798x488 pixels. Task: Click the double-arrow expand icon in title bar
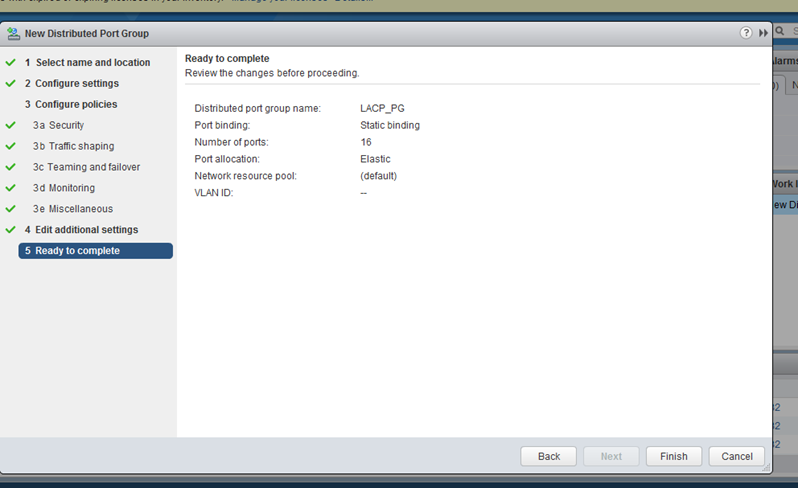tap(763, 33)
